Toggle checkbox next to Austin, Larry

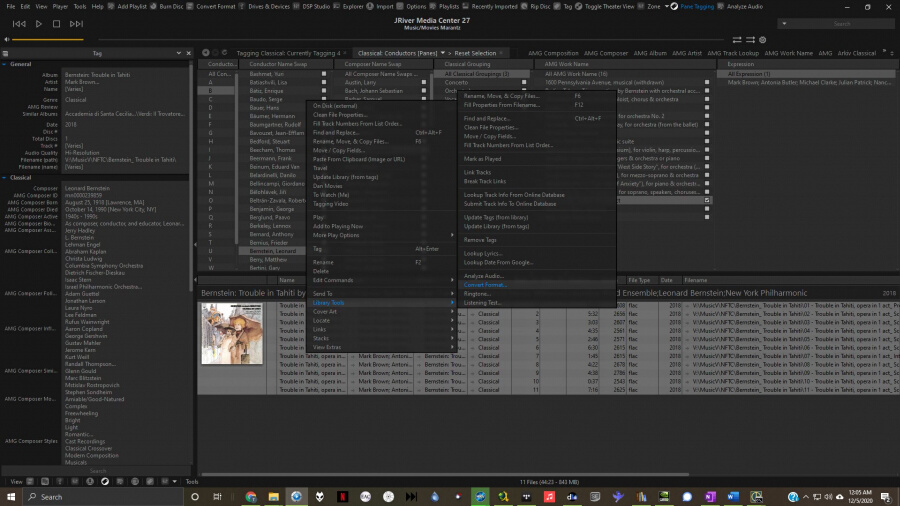[x=424, y=83]
